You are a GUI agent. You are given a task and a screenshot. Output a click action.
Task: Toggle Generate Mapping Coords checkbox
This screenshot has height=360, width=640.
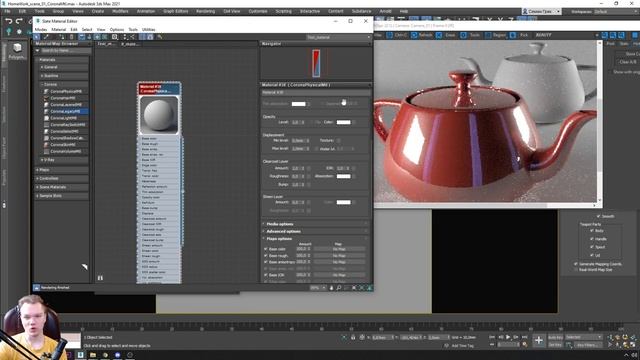pos(576,264)
